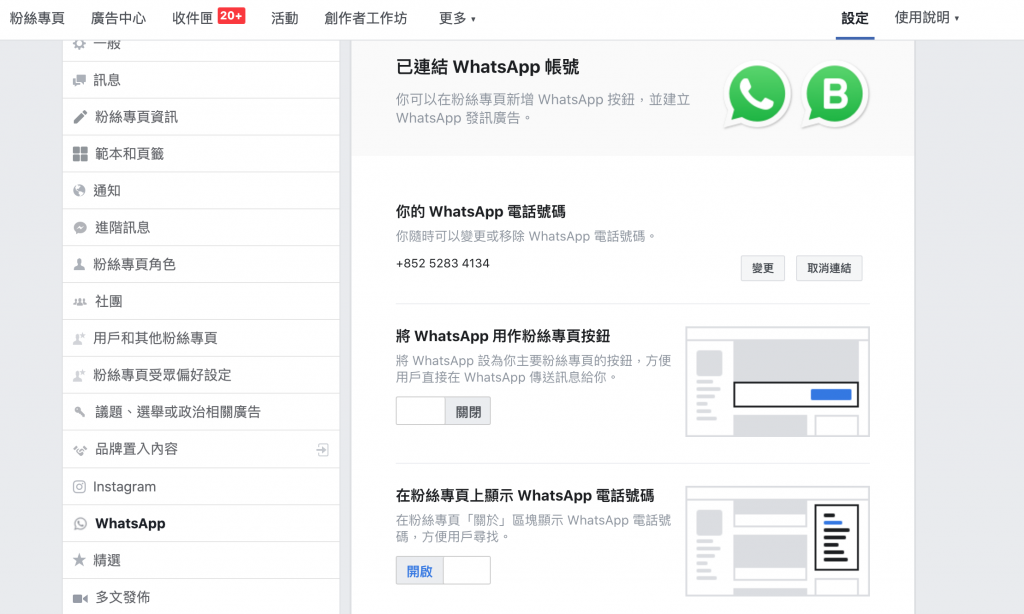
Task: Click the green WhatsApp logo icon
Action: click(x=757, y=95)
